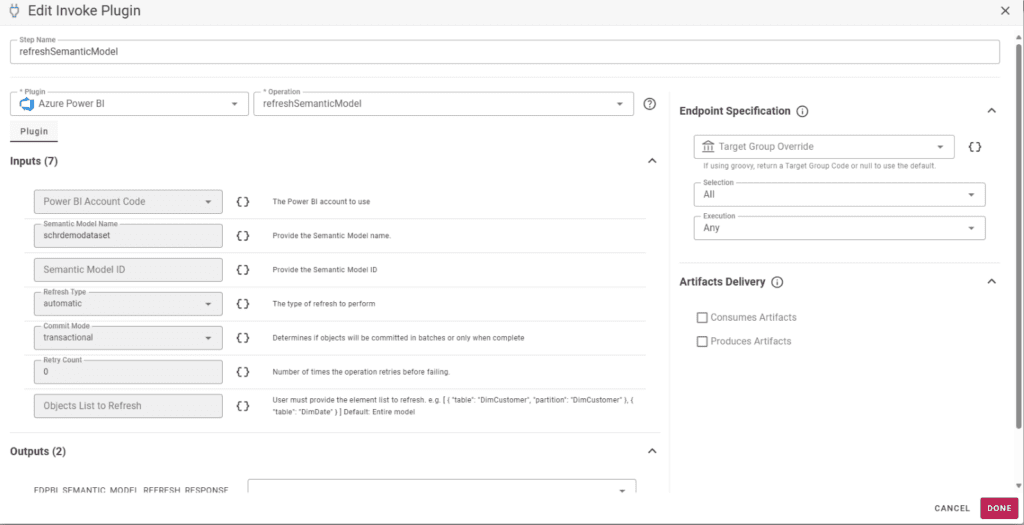The image size is (1024, 525).
Task: Open groovy editor for Semantic Model ID
Action: coord(243,270)
